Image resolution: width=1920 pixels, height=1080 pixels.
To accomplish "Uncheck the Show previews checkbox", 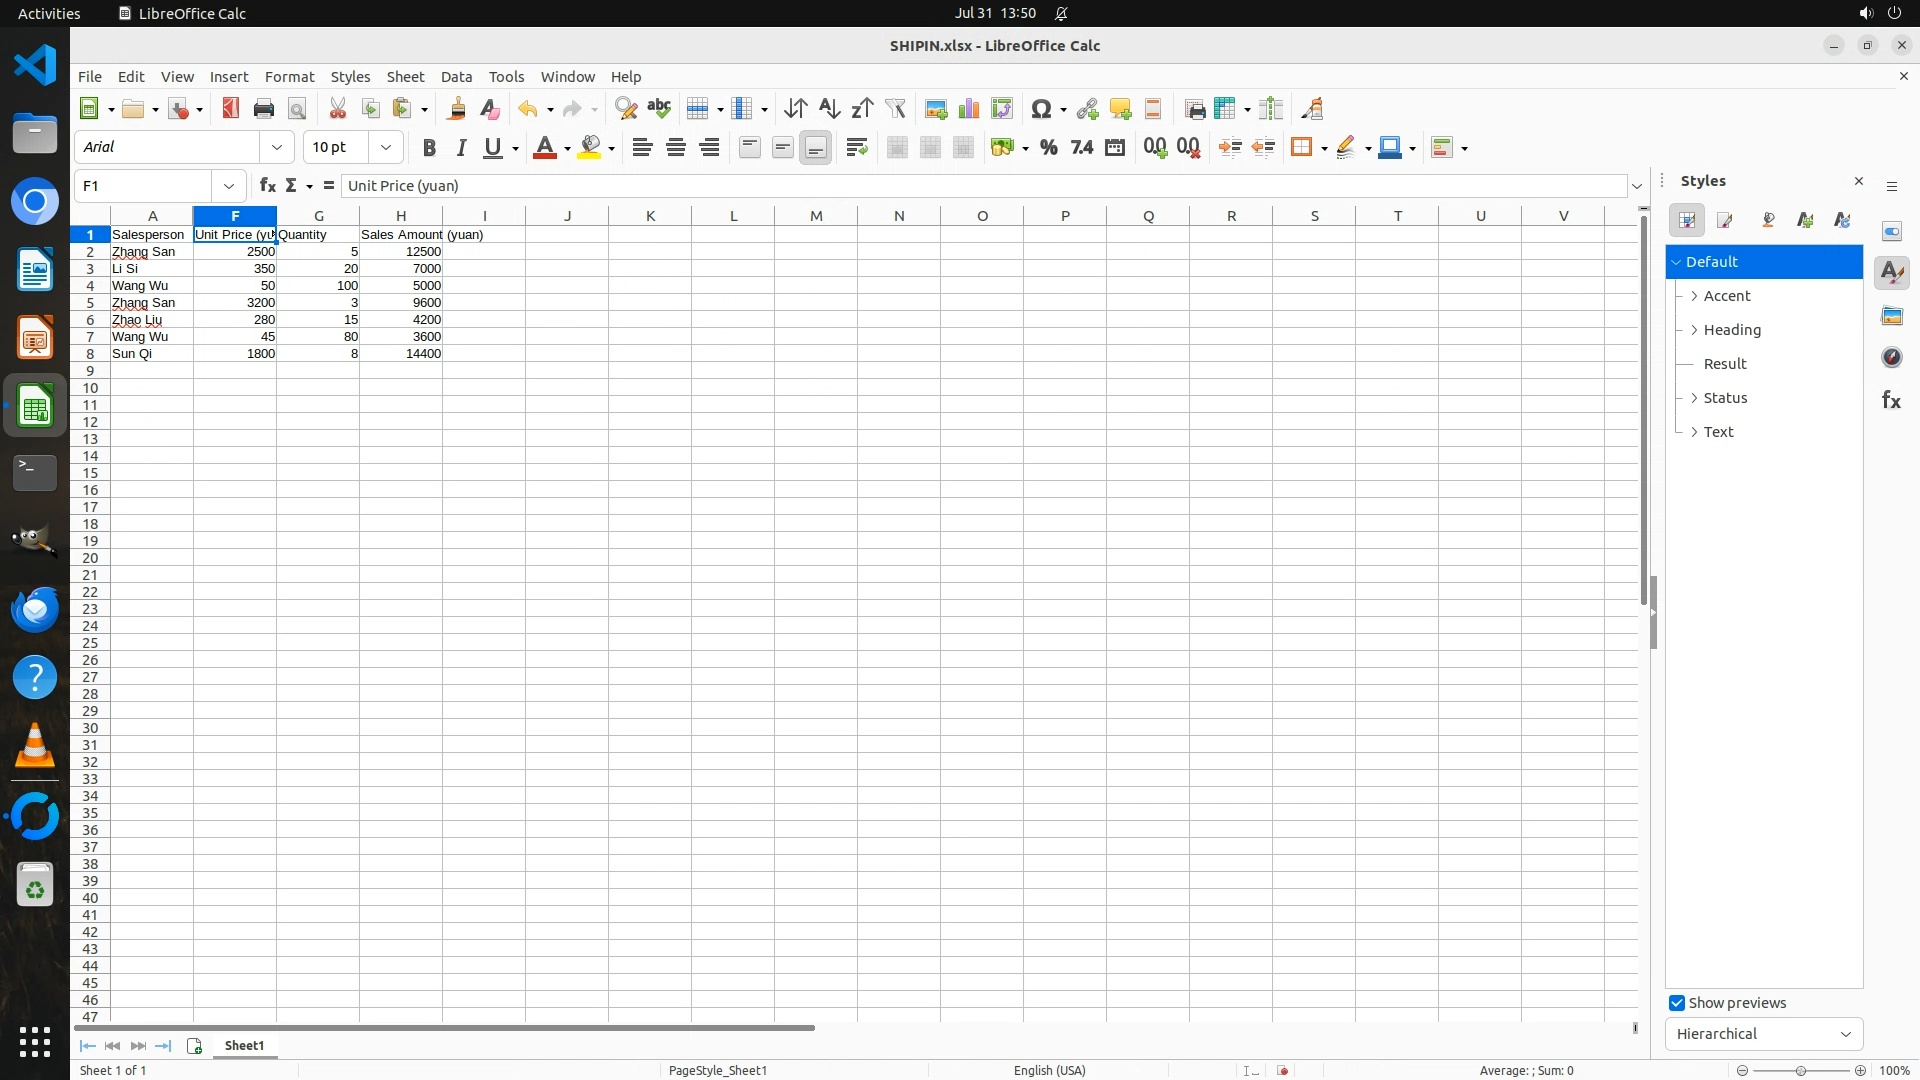I will tap(1677, 1003).
